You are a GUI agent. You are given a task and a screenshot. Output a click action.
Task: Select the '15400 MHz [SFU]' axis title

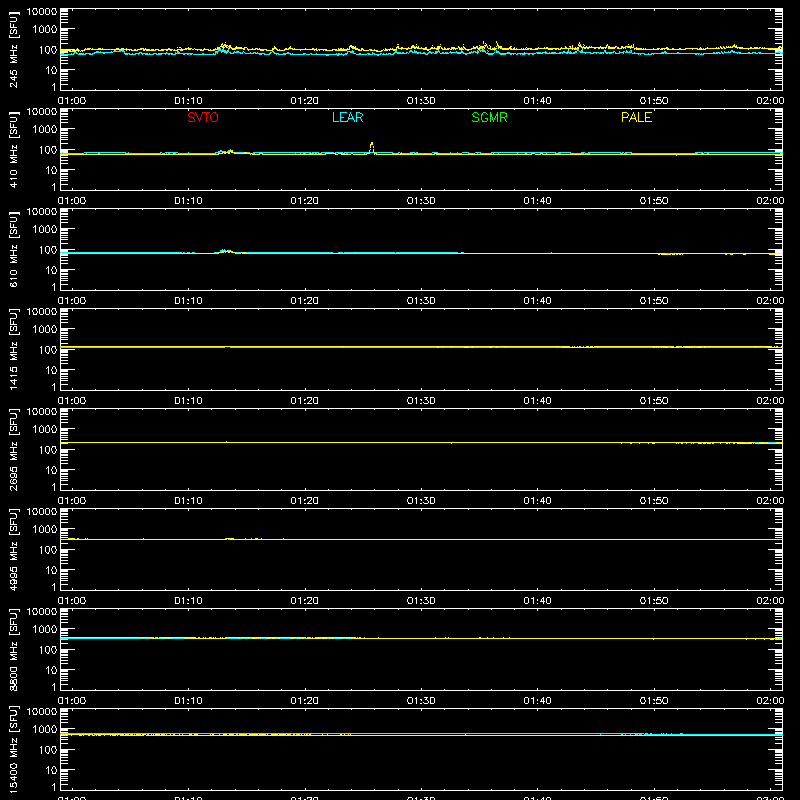click(14, 749)
